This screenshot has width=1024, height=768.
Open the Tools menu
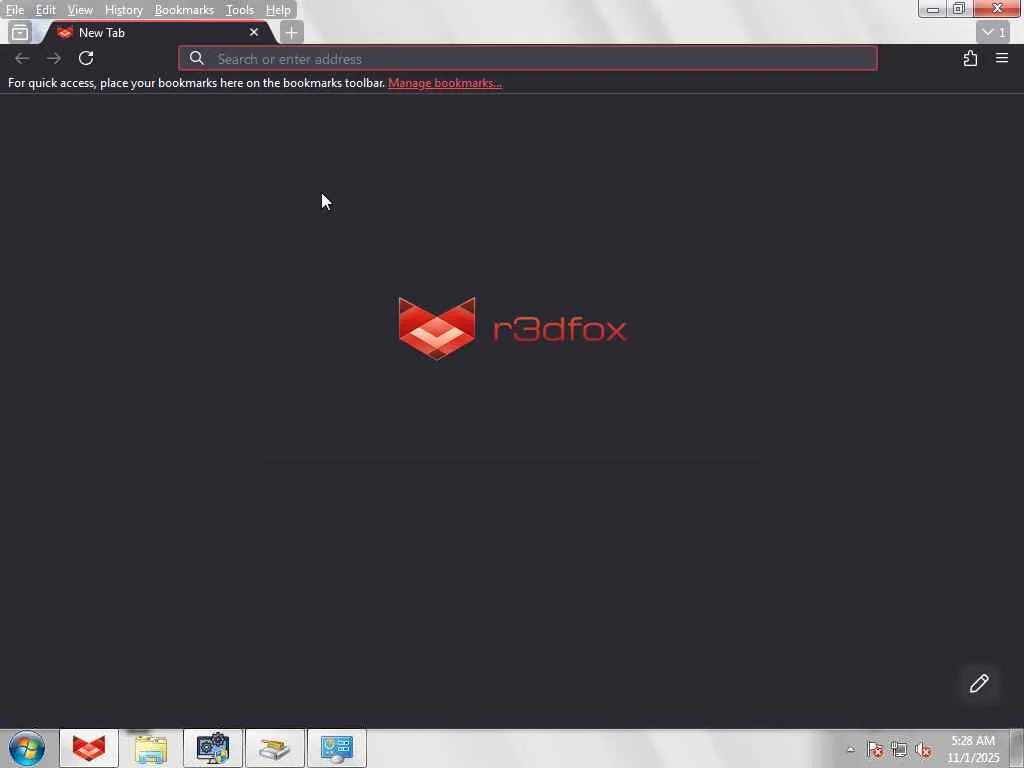[239, 10]
